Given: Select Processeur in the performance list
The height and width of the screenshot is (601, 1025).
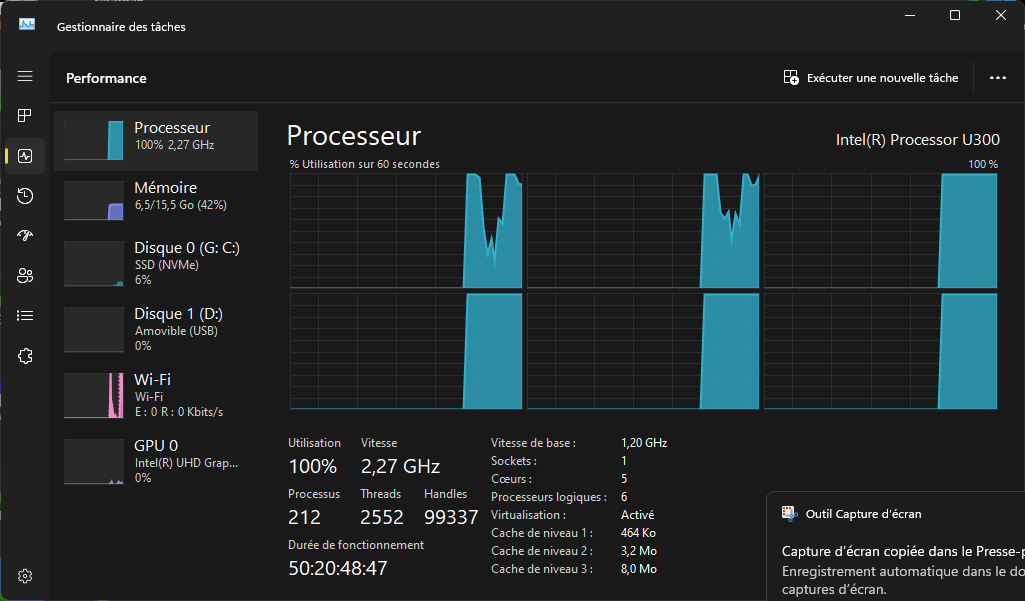Looking at the screenshot, I should tap(156, 140).
